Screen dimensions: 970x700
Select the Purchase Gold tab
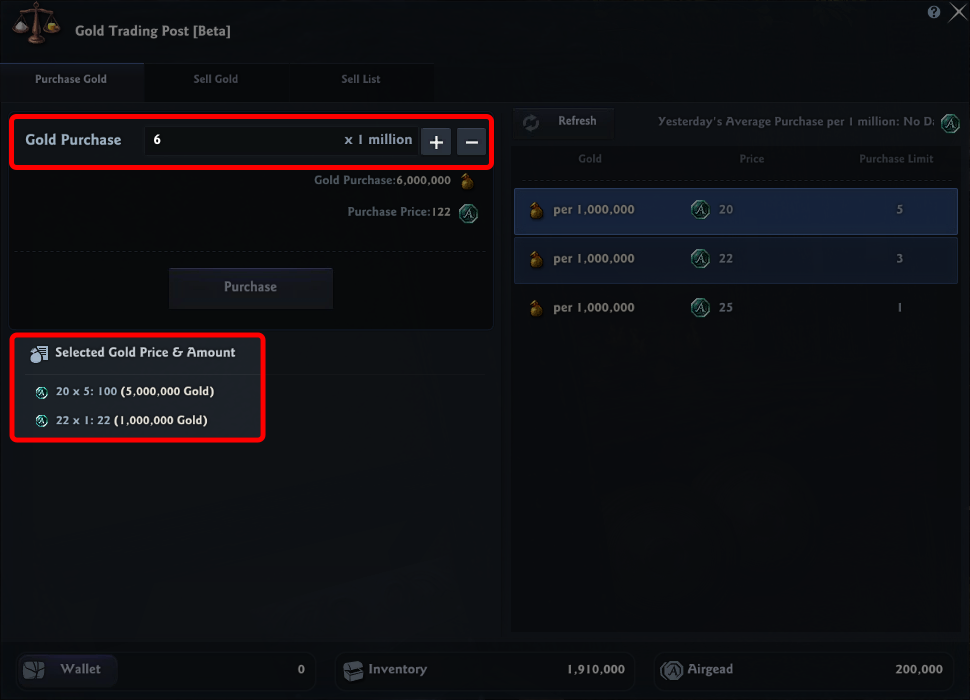[71, 80]
